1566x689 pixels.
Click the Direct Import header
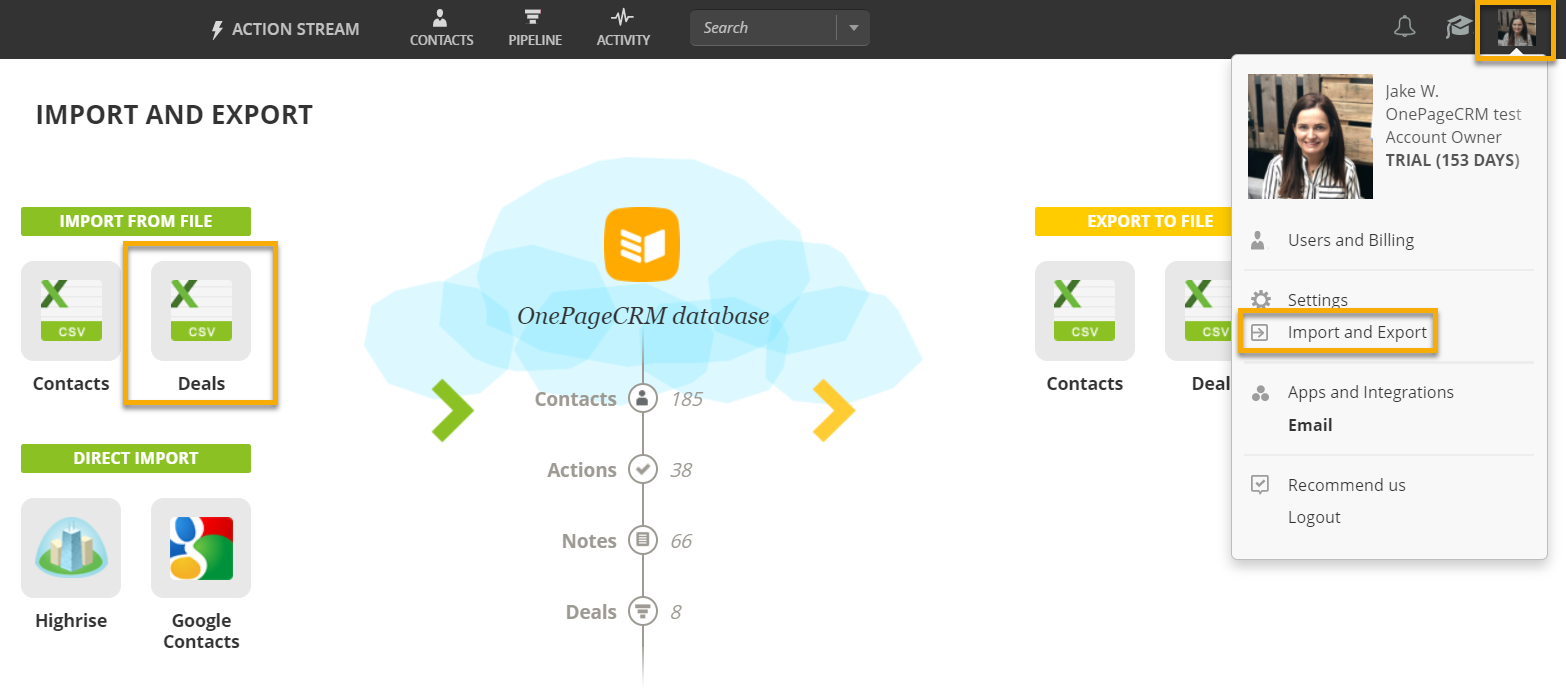136,458
